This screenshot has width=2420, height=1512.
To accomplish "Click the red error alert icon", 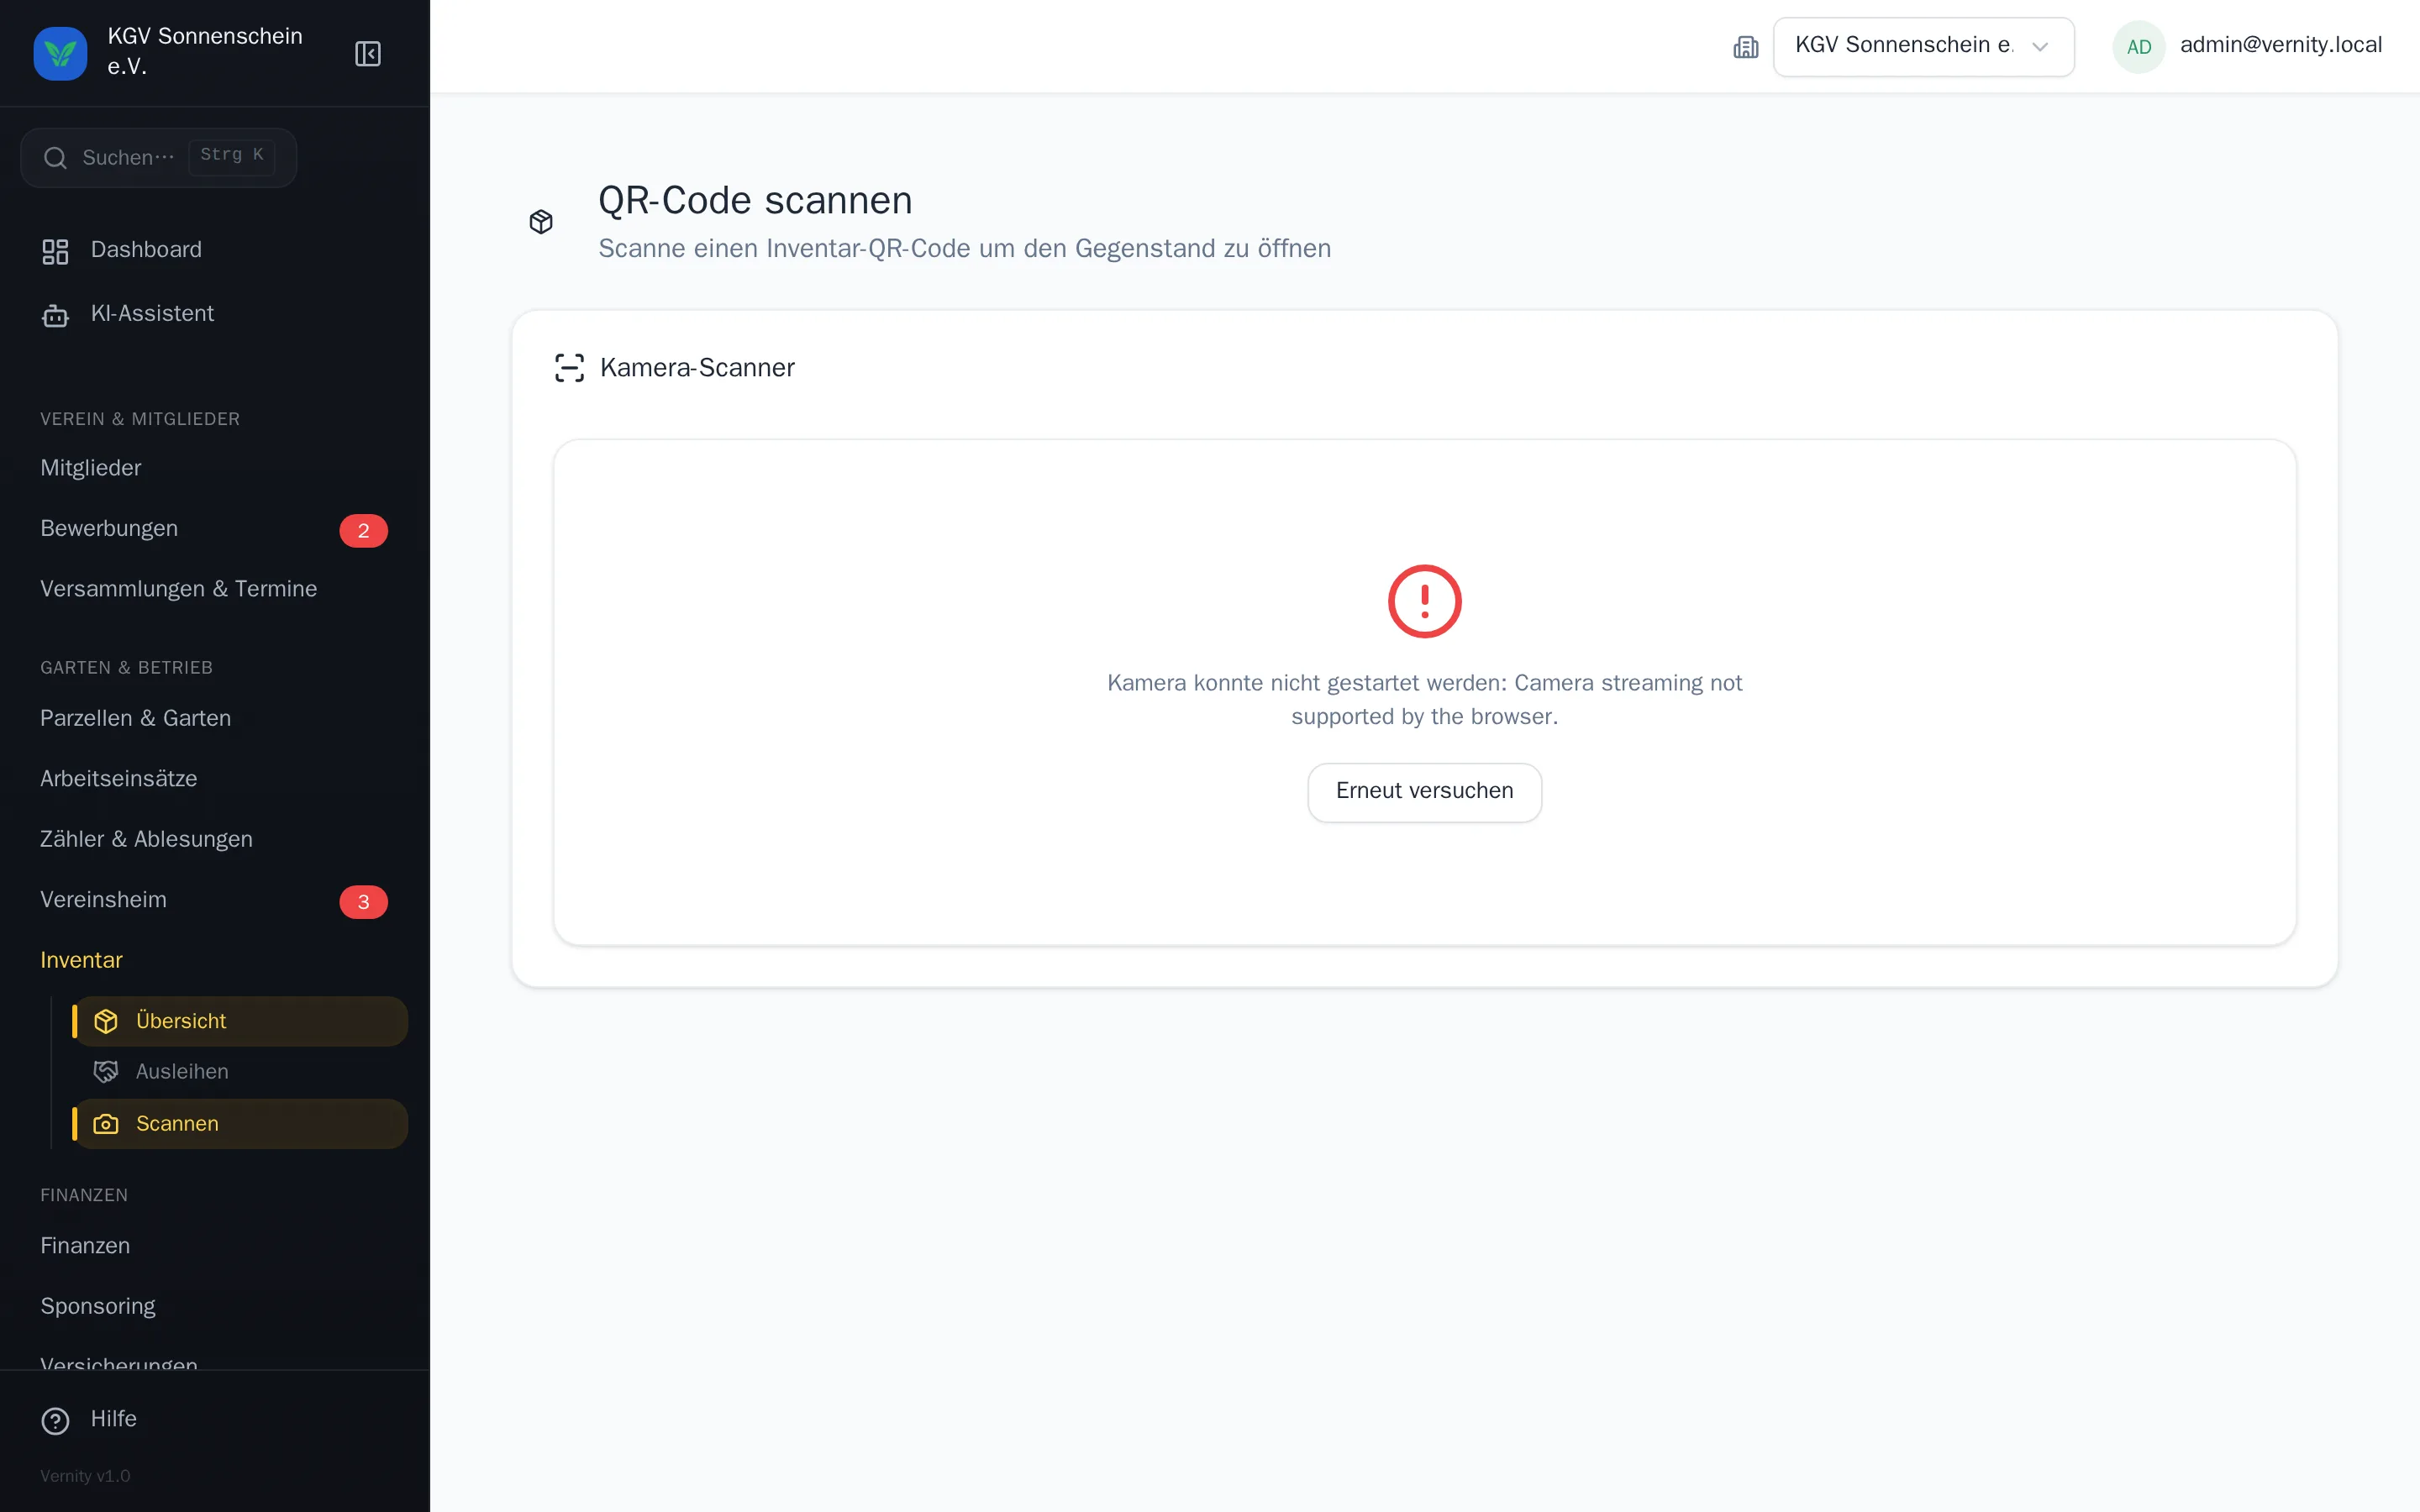I will tap(1424, 601).
